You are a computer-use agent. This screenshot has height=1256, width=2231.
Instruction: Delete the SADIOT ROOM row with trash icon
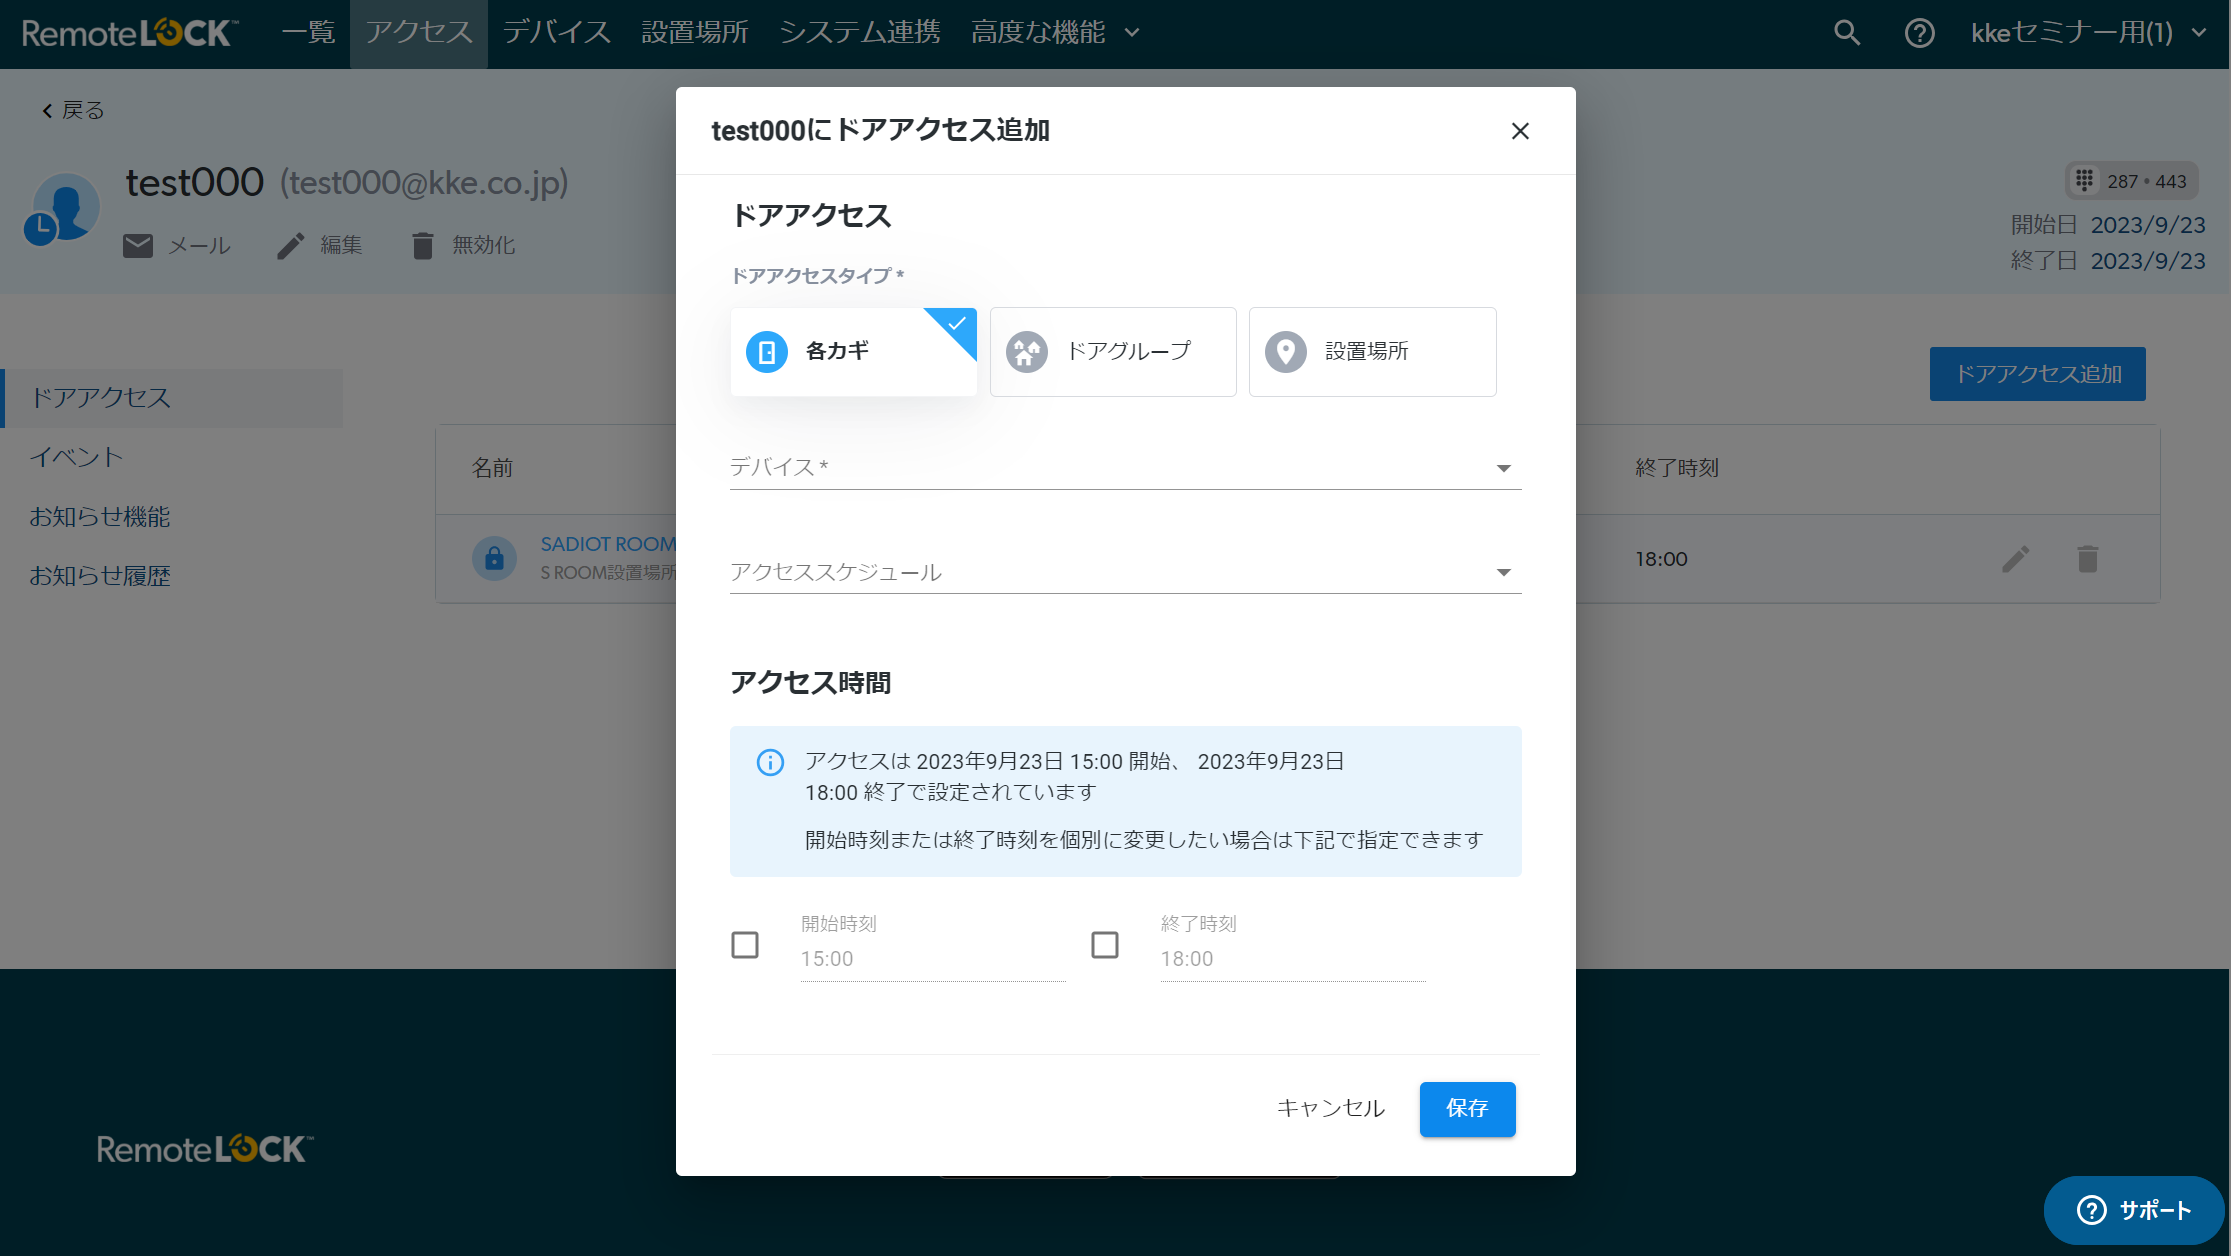coord(2088,559)
